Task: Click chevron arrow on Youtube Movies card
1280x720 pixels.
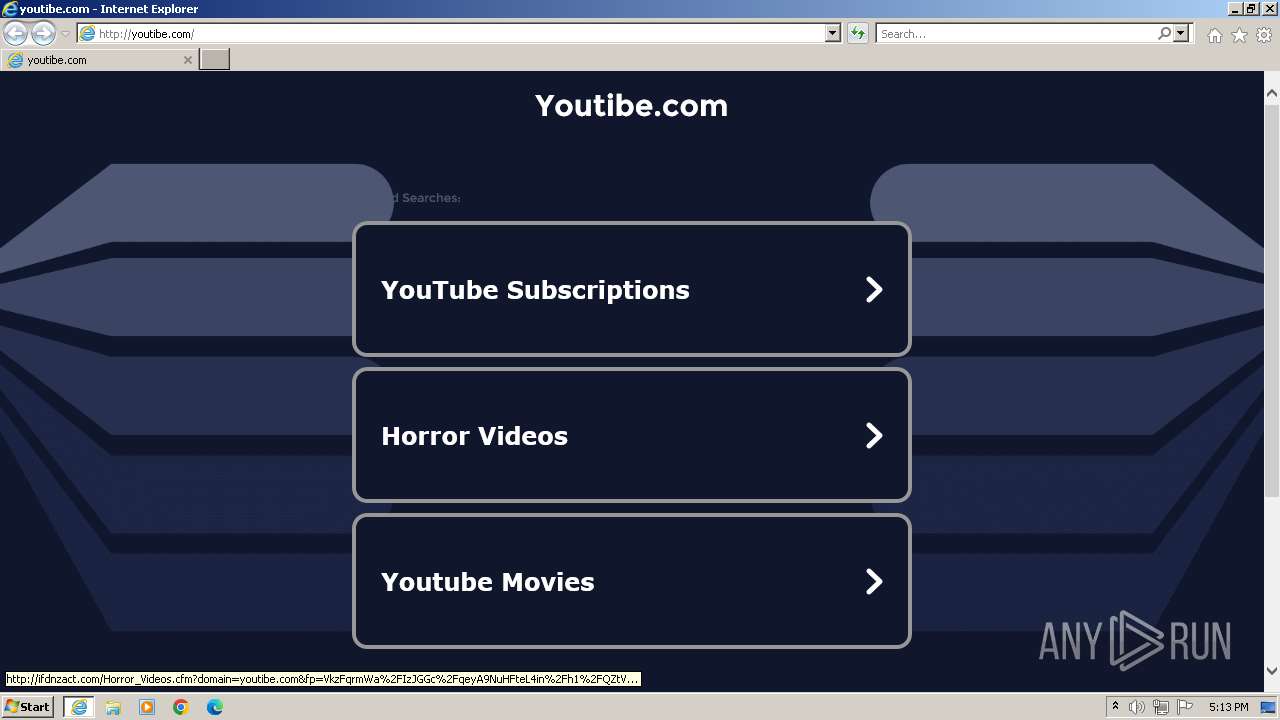Action: (x=874, y=581)
